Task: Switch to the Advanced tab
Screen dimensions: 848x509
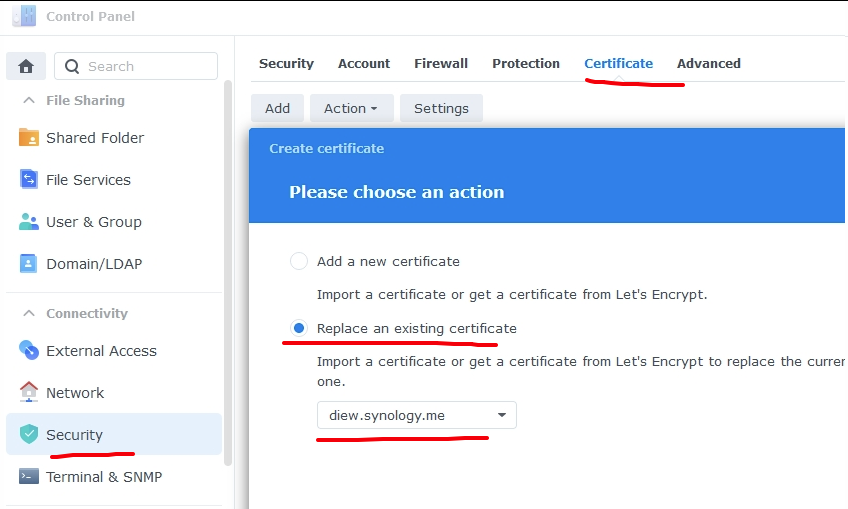Action: pyautogui.click(x=708, y=63)
